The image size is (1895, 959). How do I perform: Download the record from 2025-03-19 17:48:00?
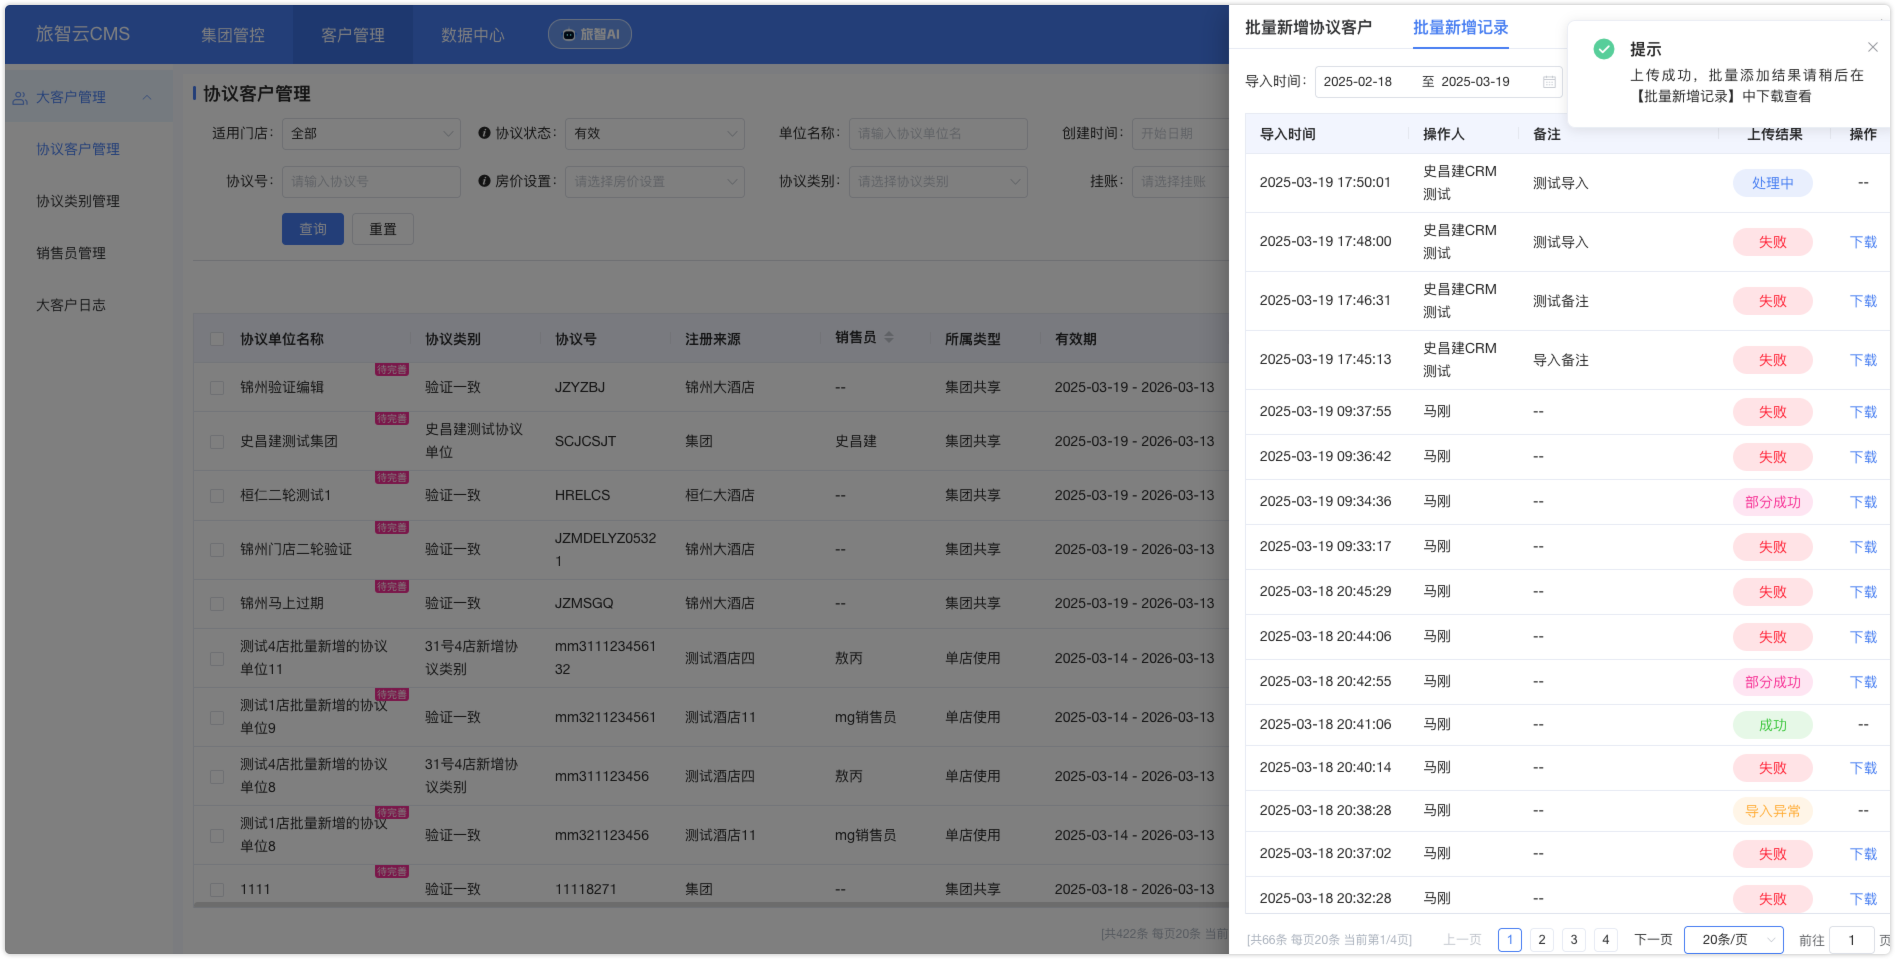(x=1863, y=242)
